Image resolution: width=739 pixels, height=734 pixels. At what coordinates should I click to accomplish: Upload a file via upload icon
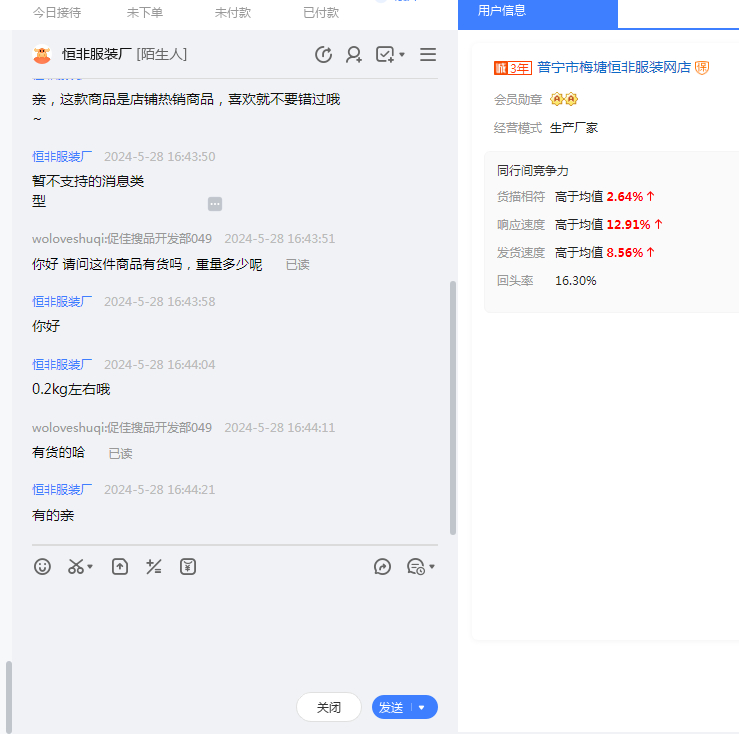[120, 566]
